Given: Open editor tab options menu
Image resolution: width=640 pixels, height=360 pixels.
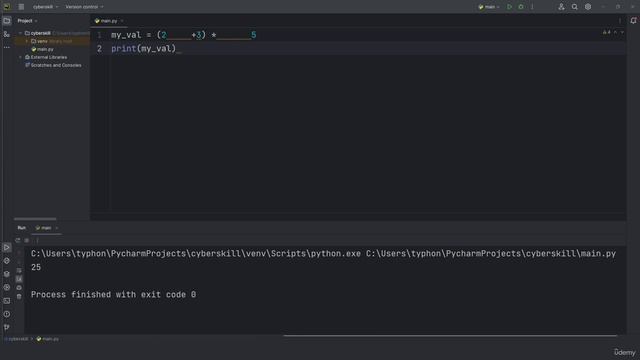Looking at the screenshot, I should point(620,21).
